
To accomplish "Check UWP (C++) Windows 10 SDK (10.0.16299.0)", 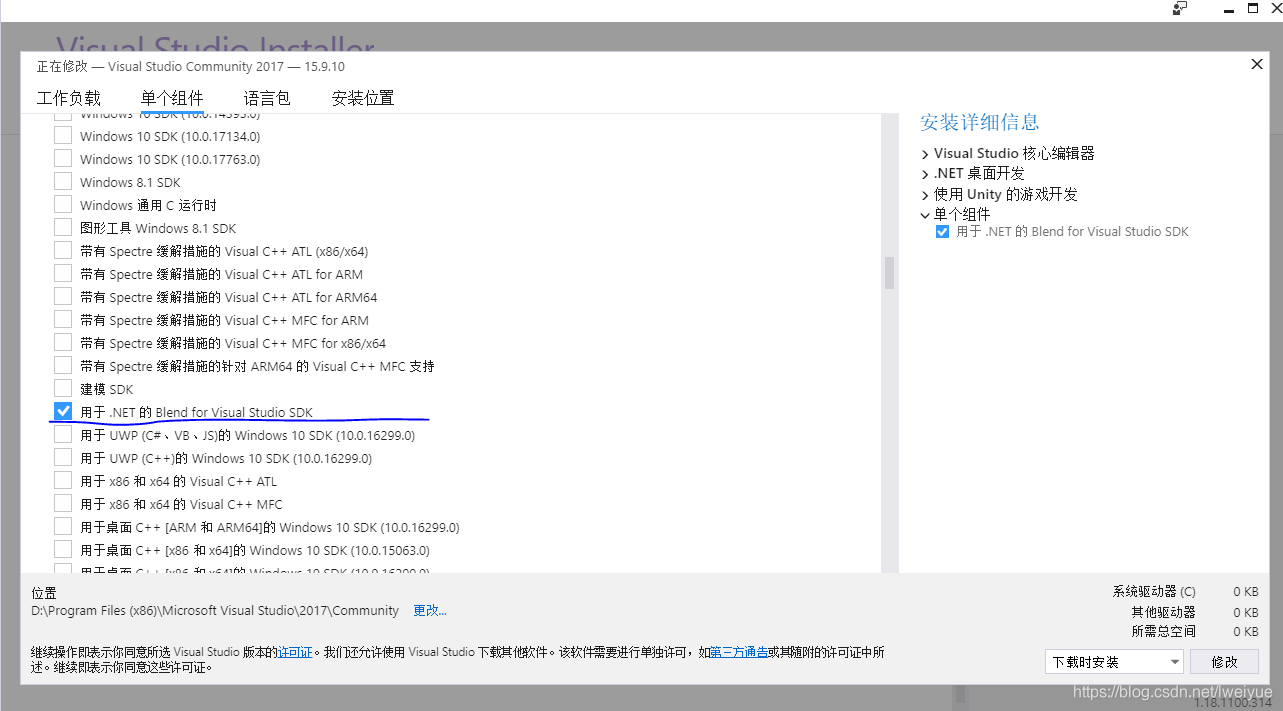I will (x=63, y=458).
